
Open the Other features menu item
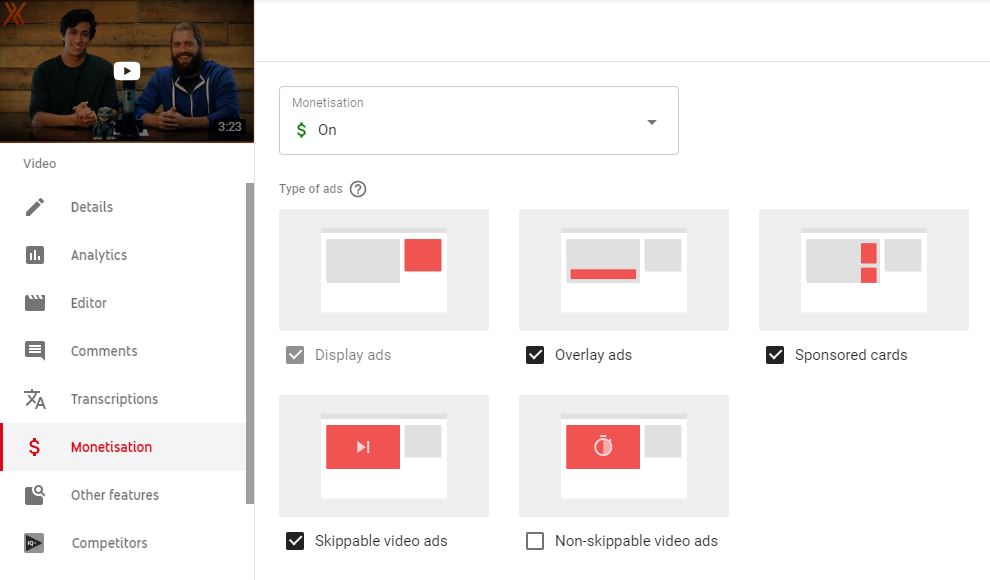tap(123, 495)
